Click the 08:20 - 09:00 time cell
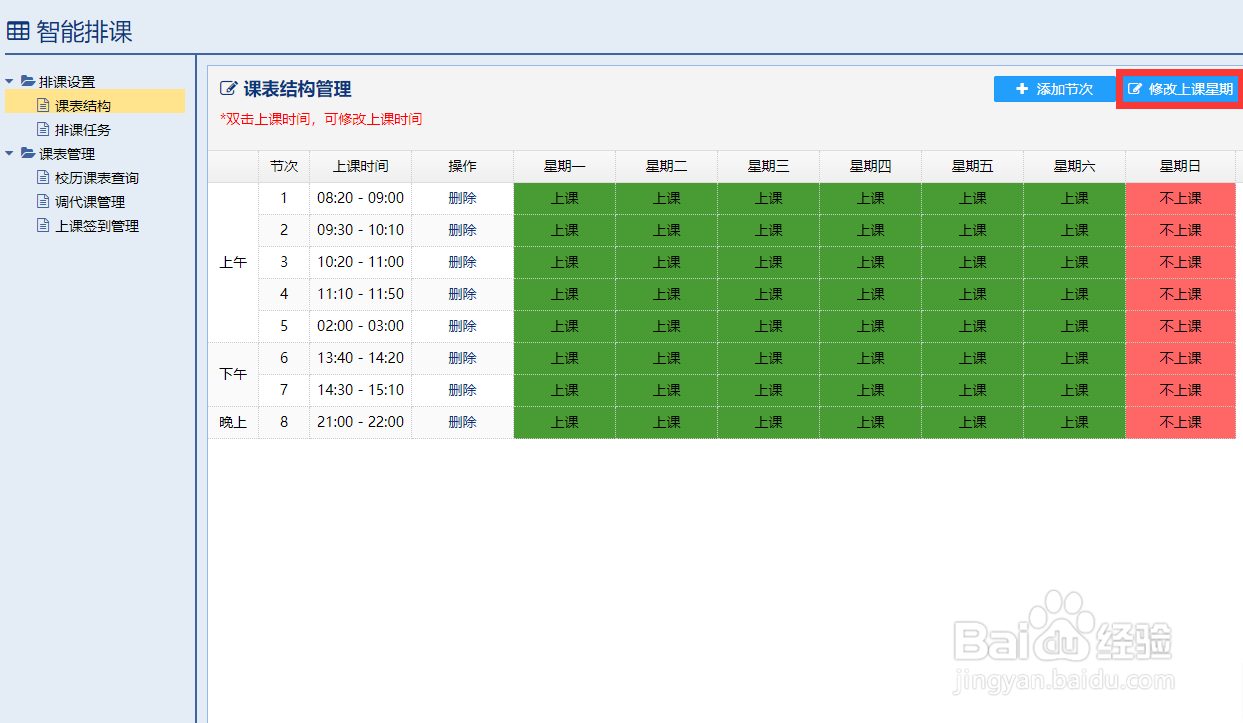Image resolution: width=1243 pixels, height=723 pixels. (361, 198)
